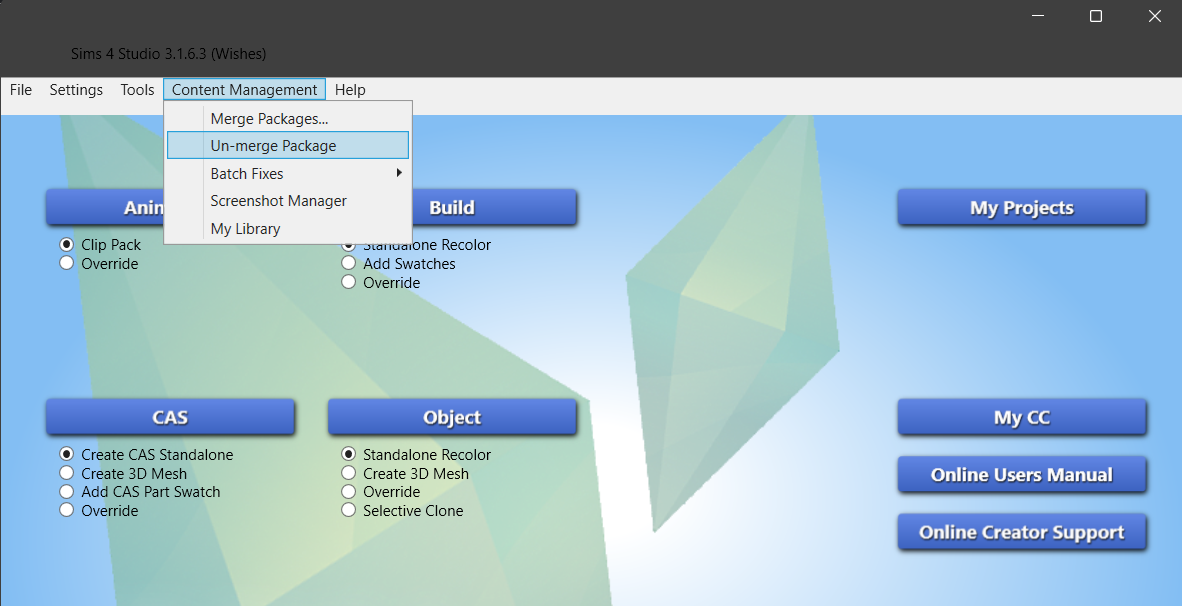This screenshot has width=1182, height=606.
Task: Select Standalone Recolor under Object
Action: [416, 454]
